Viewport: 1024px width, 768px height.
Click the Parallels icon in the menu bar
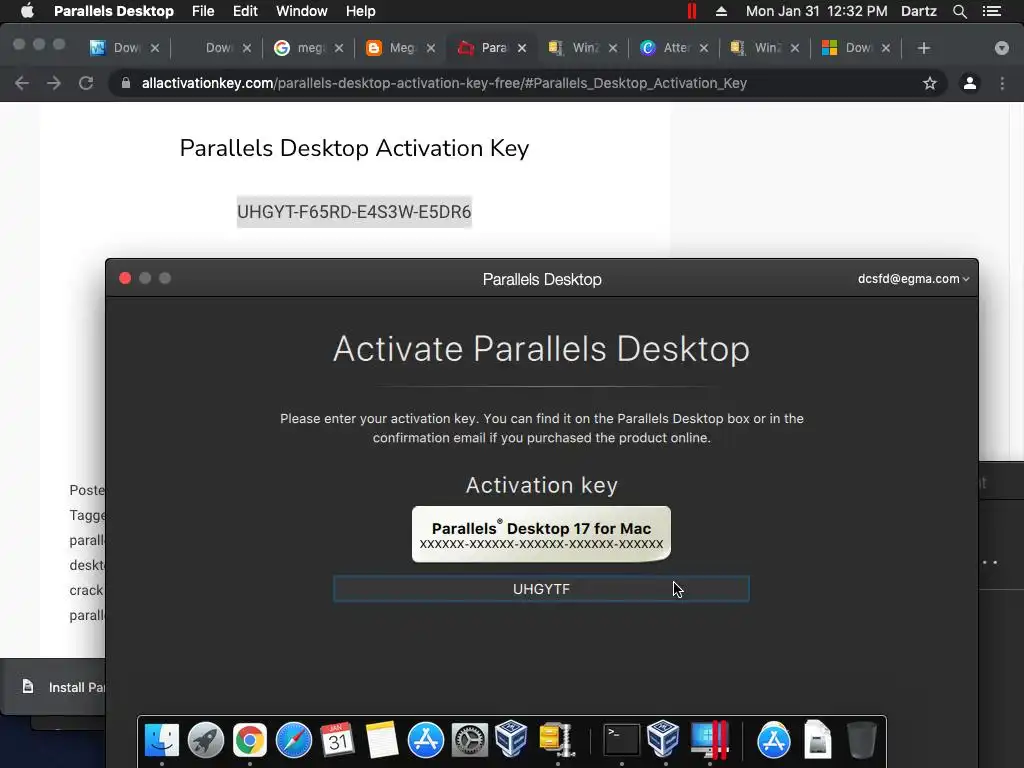tap(692, 11)
